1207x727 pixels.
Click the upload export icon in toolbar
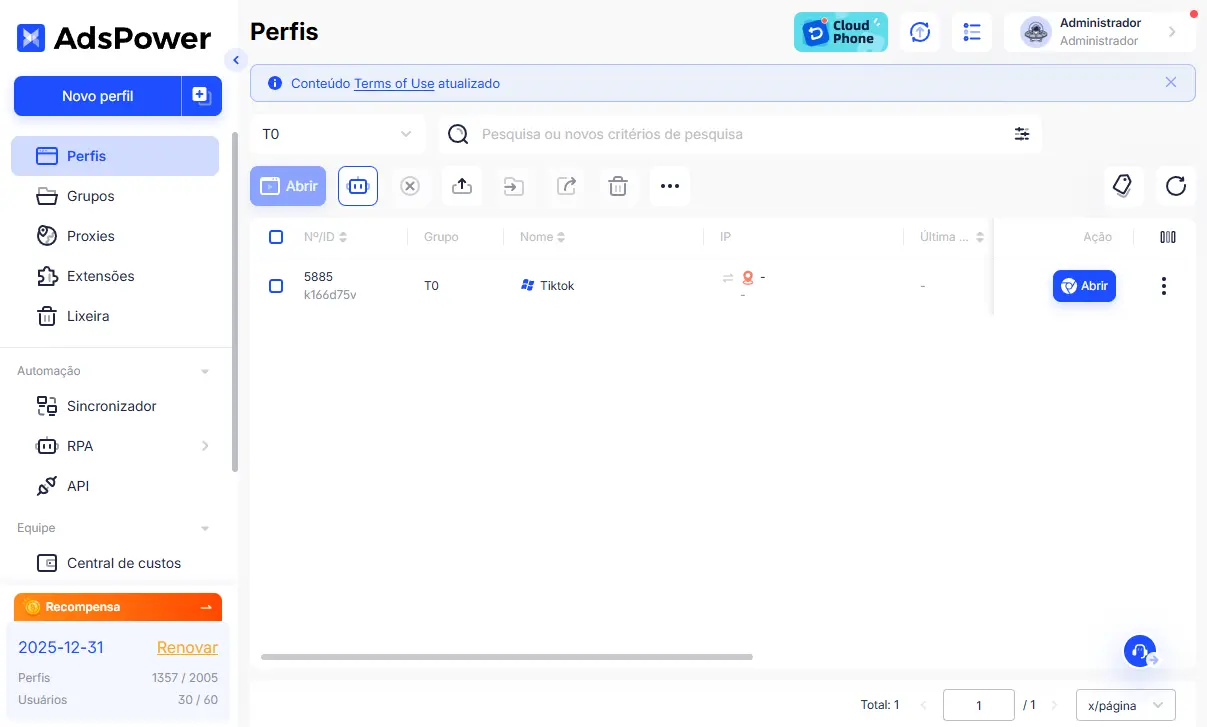click(x=462, y=186)
